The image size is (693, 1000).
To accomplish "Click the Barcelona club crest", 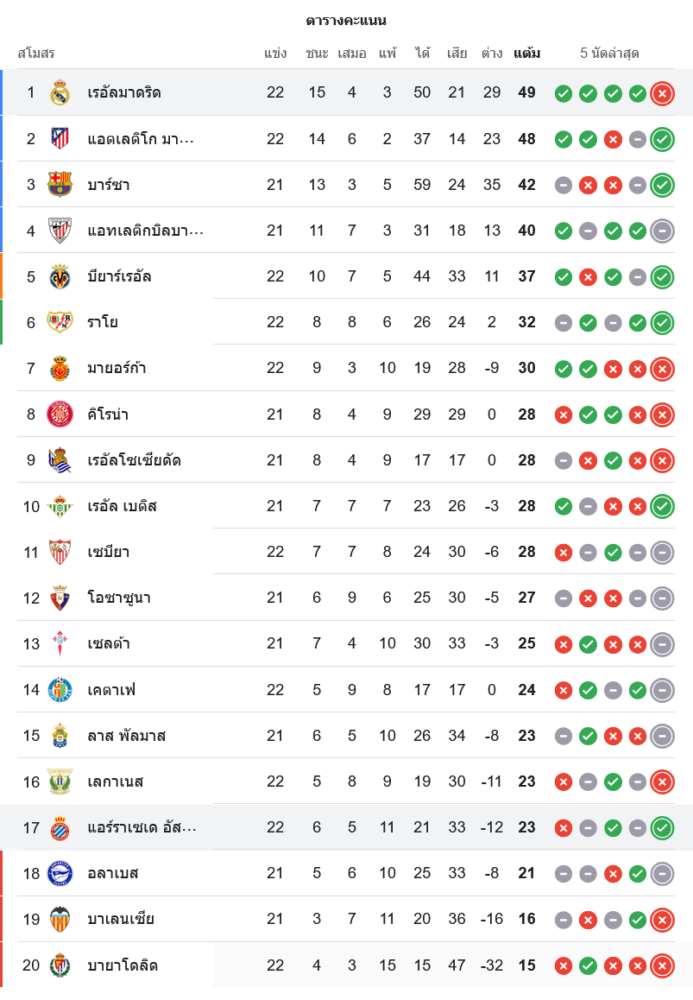I will pyautogui.click(x=60, y=185).
